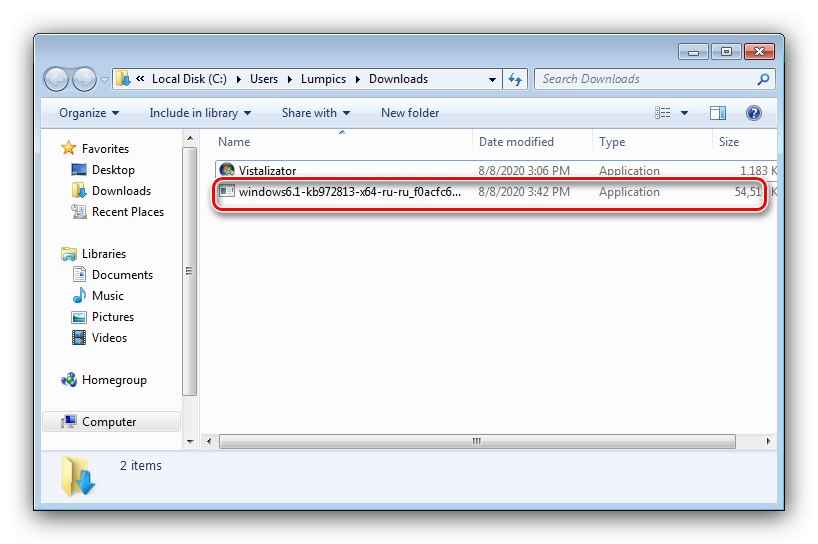Click navigation pane scrollbar up arrow
The image size is (818, 544).
190,139
